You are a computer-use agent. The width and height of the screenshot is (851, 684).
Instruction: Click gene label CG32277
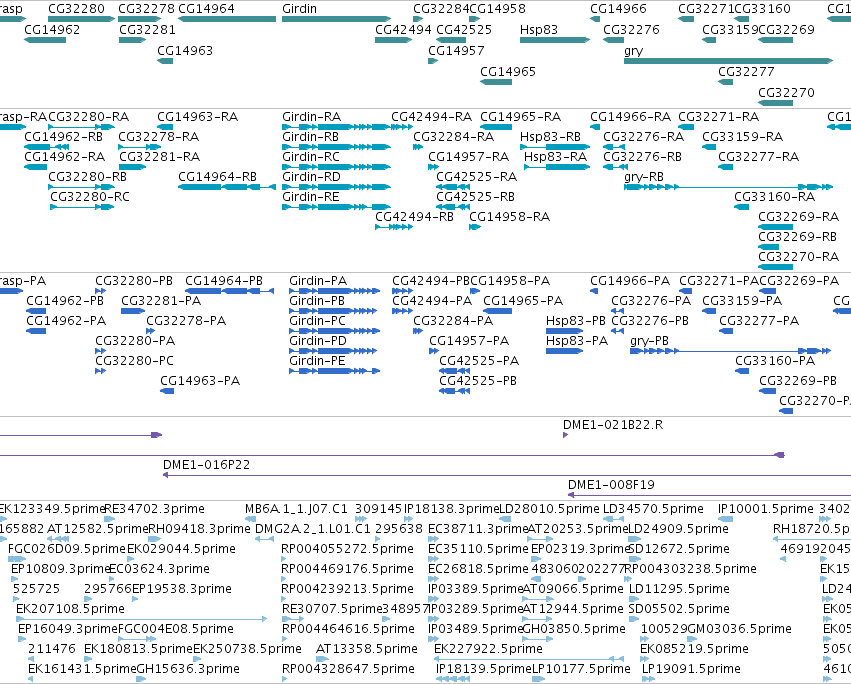[746, 72]
